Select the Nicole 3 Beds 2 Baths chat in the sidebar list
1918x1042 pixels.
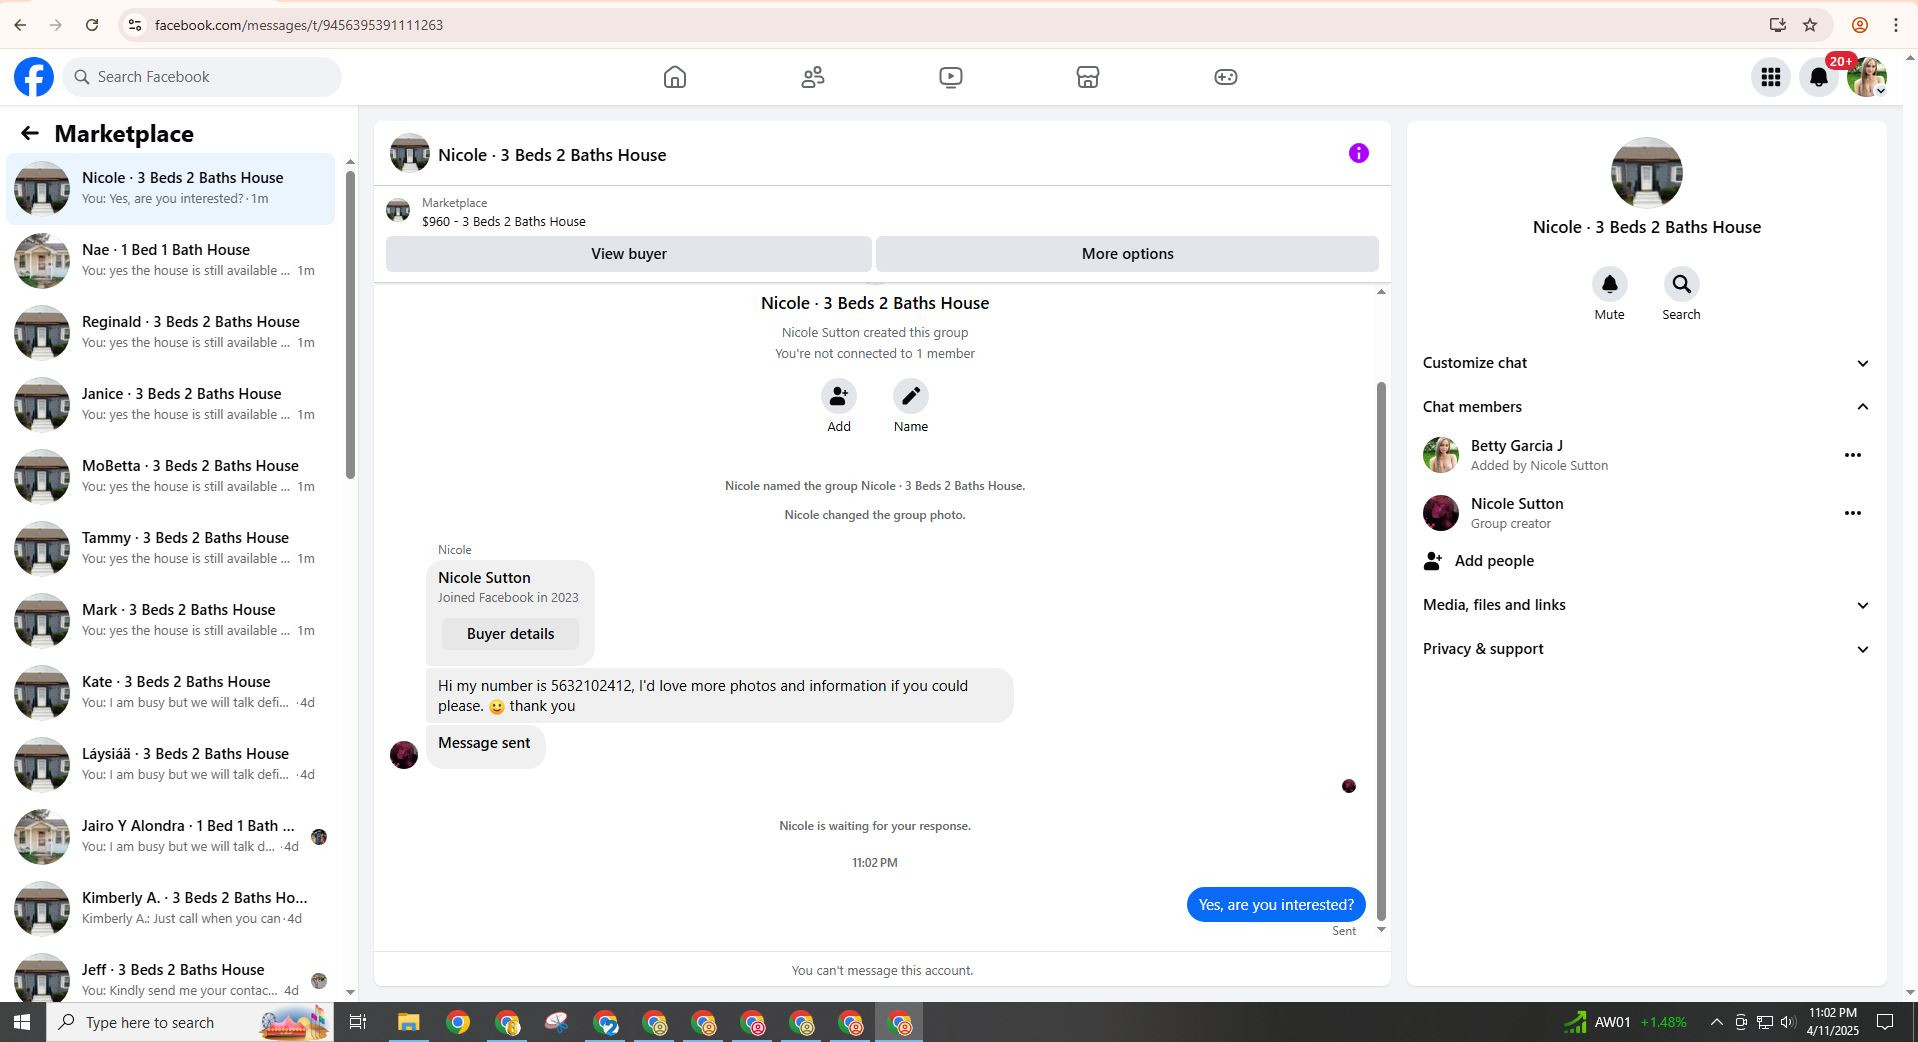[x=171, y=188]
